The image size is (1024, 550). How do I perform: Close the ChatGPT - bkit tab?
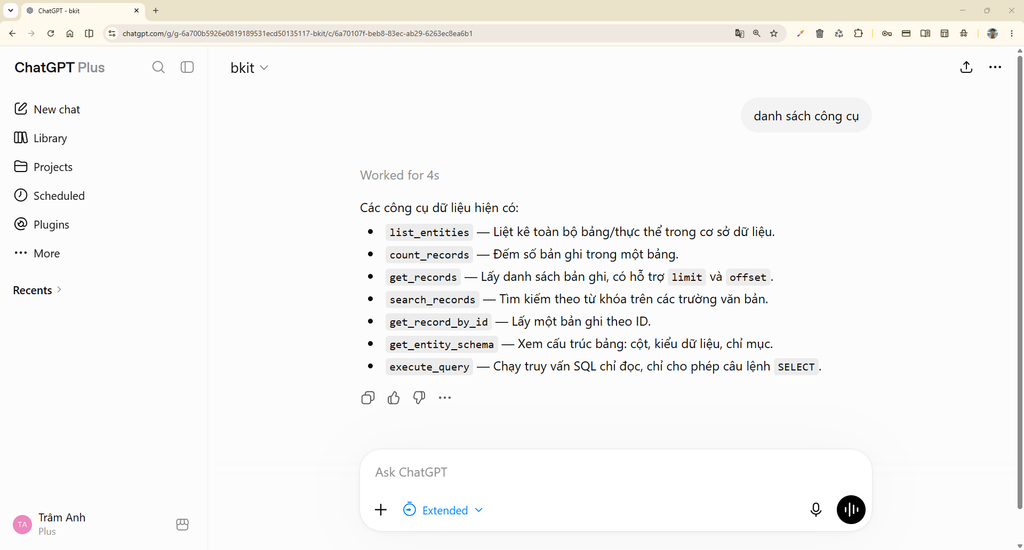coord(136,10)
